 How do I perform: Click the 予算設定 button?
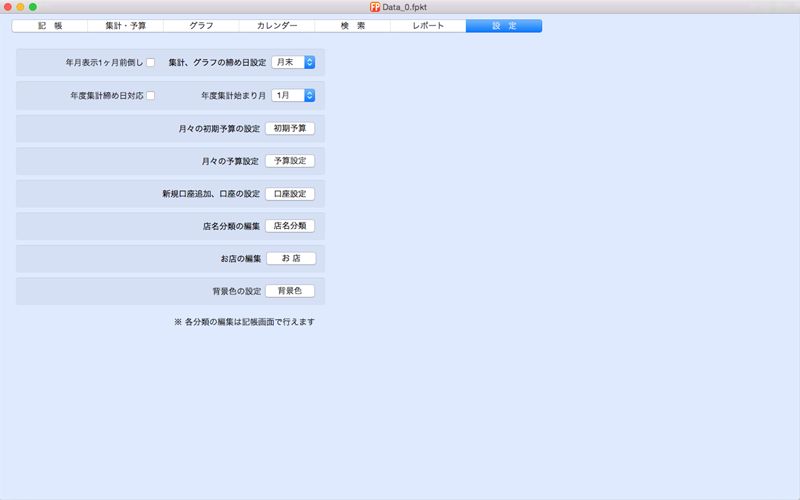coord(290,161)
